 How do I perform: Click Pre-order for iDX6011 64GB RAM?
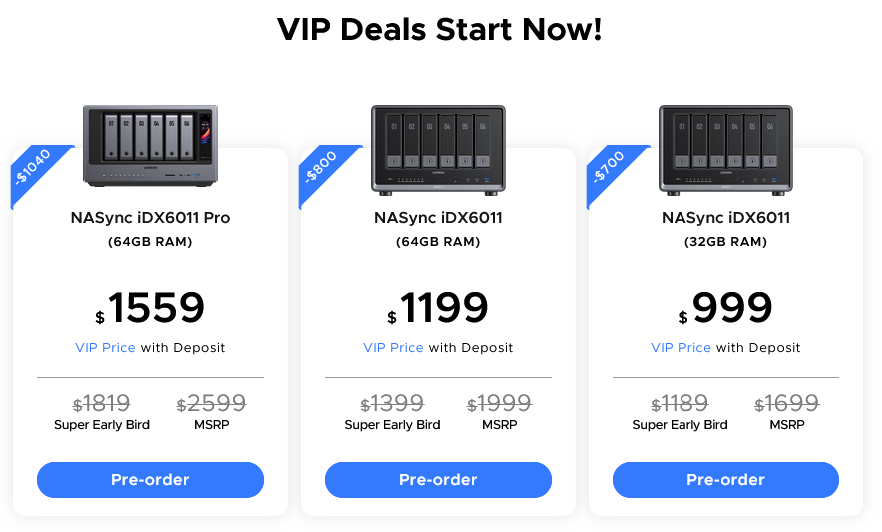pos(438,480)
